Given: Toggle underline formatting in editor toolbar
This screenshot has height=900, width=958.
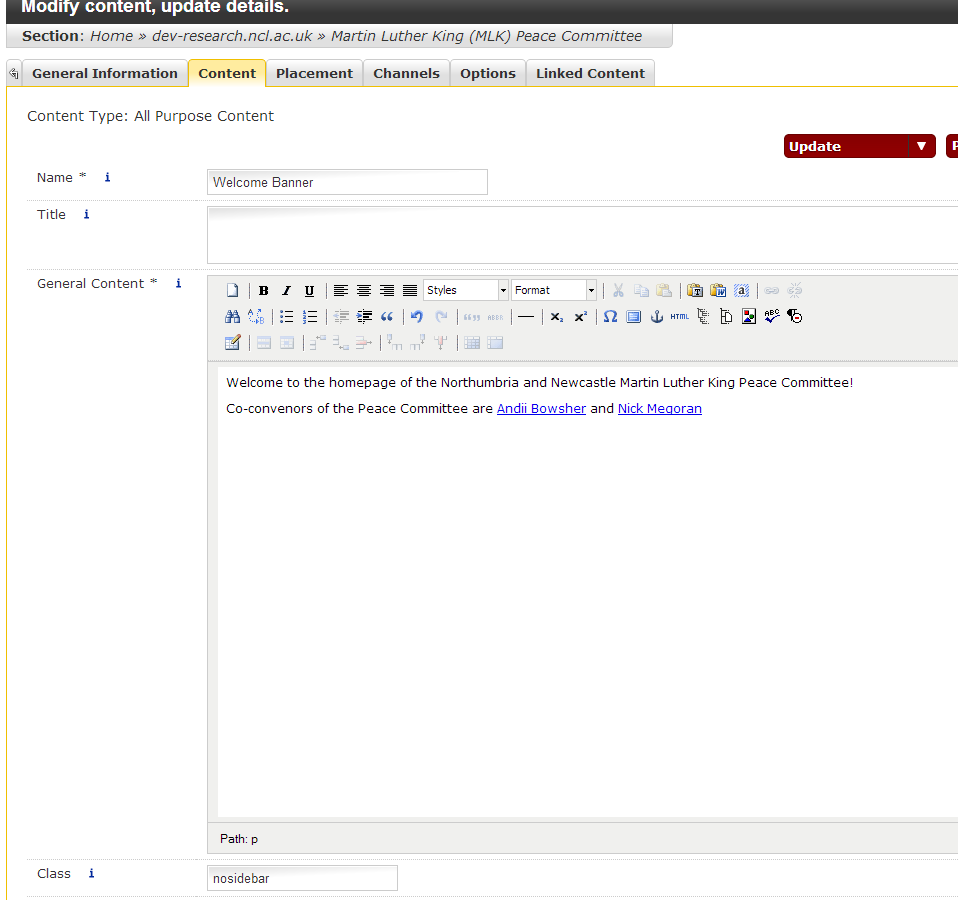Looking at the screenshot, I should point(309,291).
